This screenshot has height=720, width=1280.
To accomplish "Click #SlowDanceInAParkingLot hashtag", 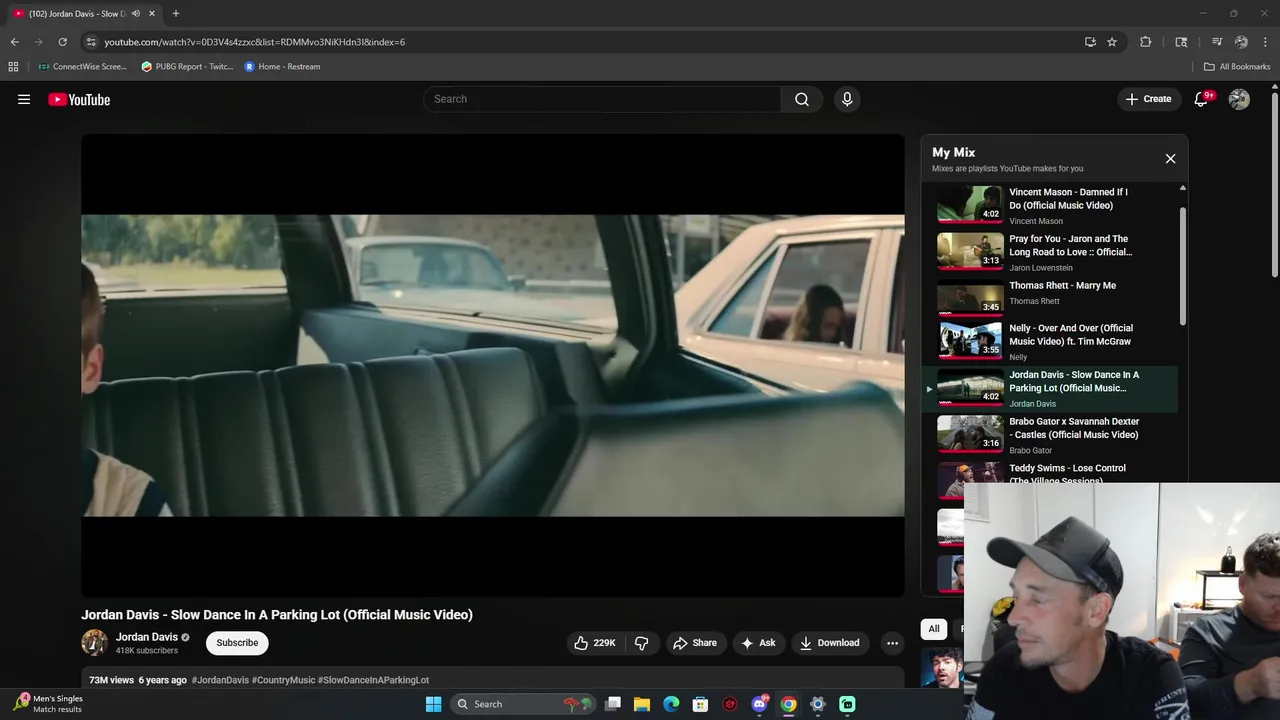I will click(x=373, y=680).
